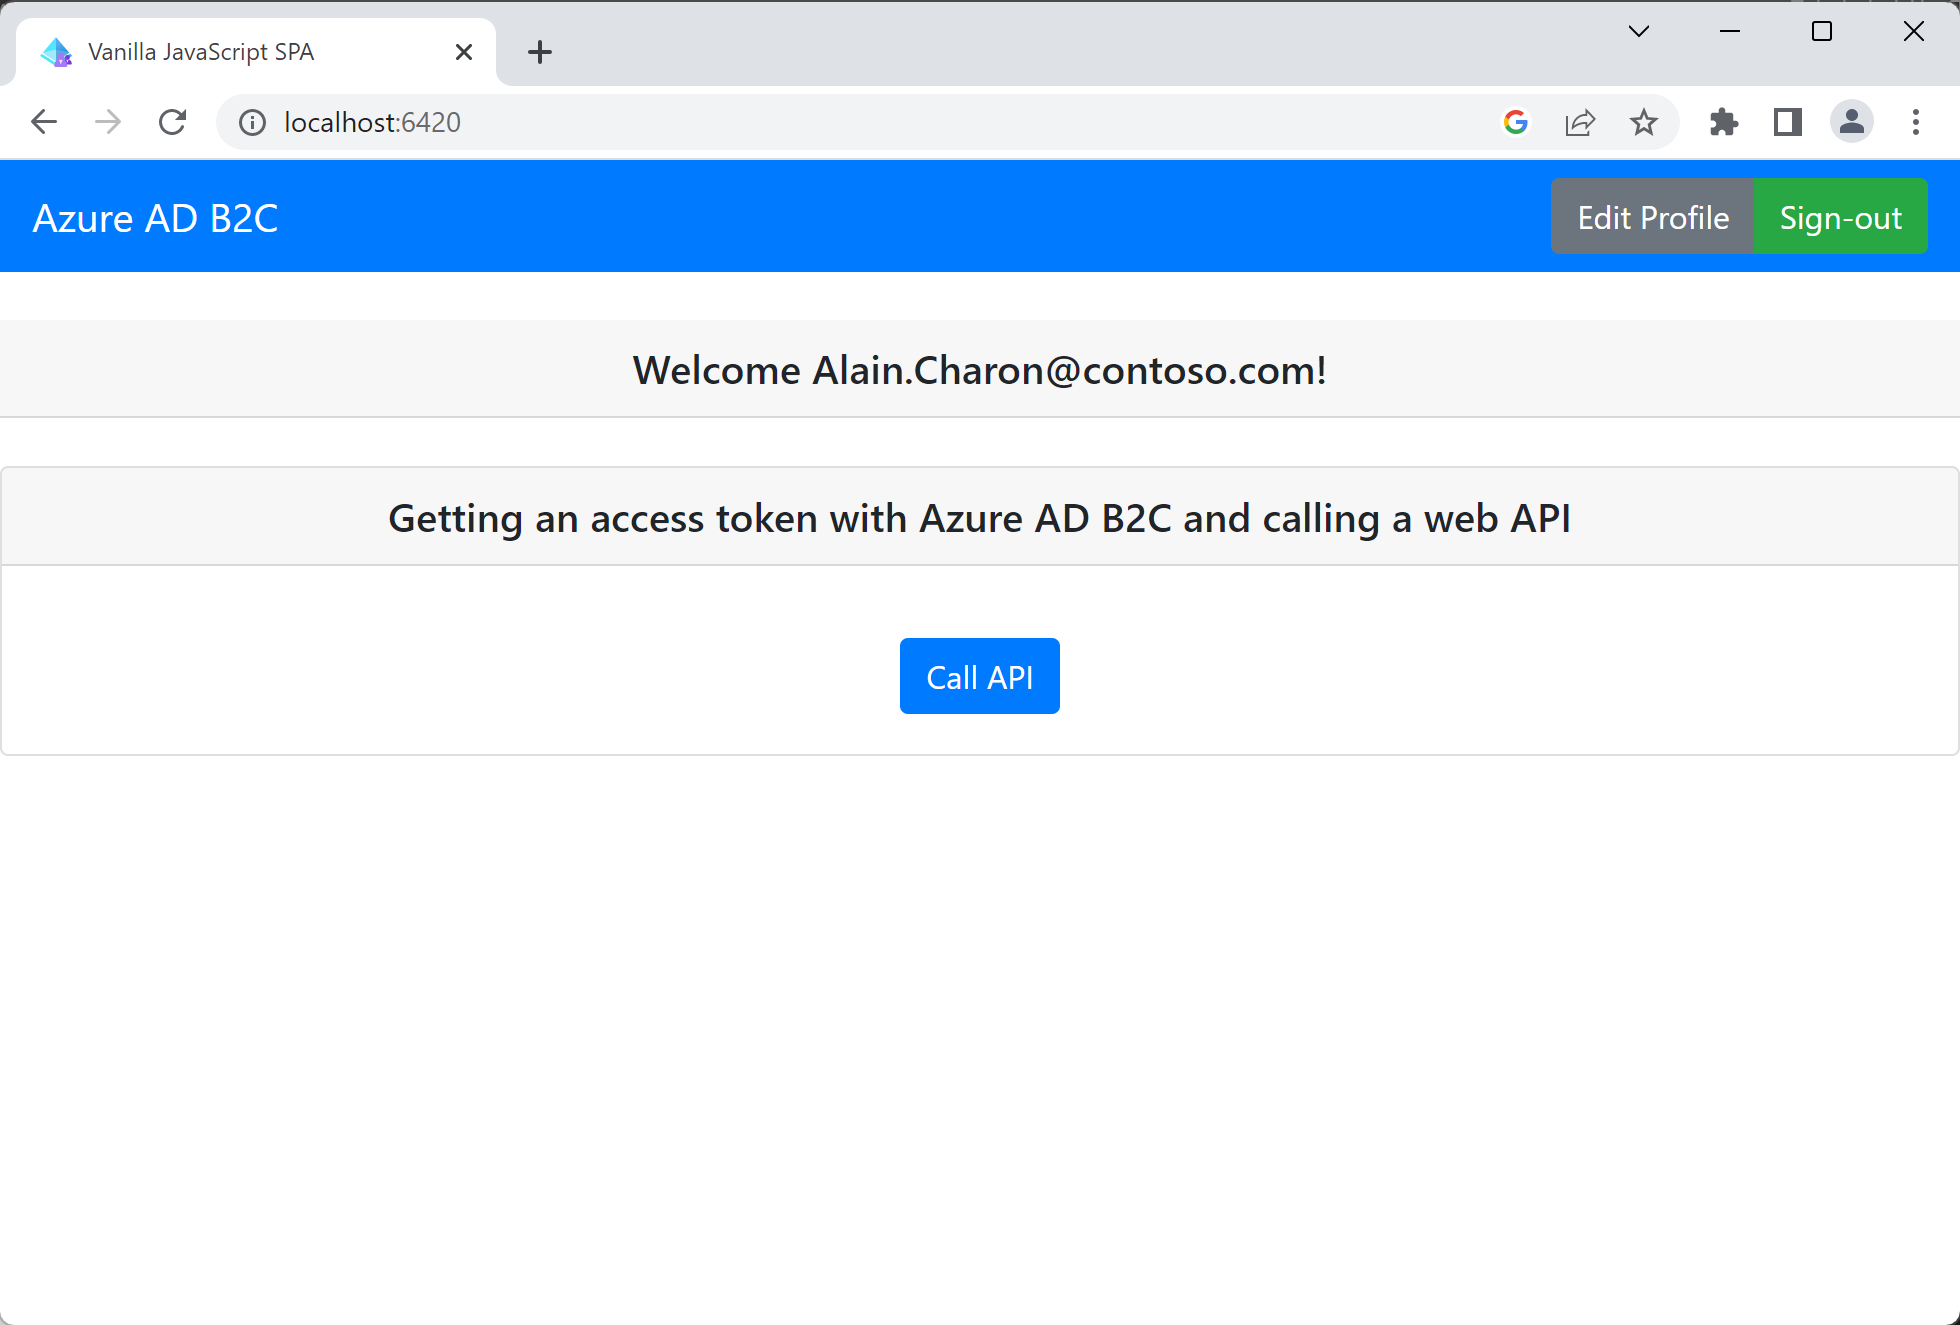Click the new tab plus button

[x=541, y=52]
